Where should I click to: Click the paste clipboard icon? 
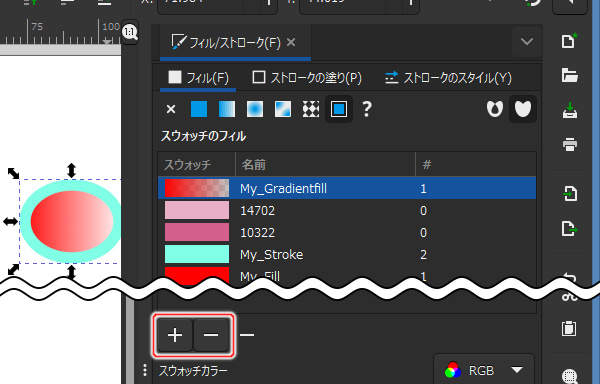point(569,329)
